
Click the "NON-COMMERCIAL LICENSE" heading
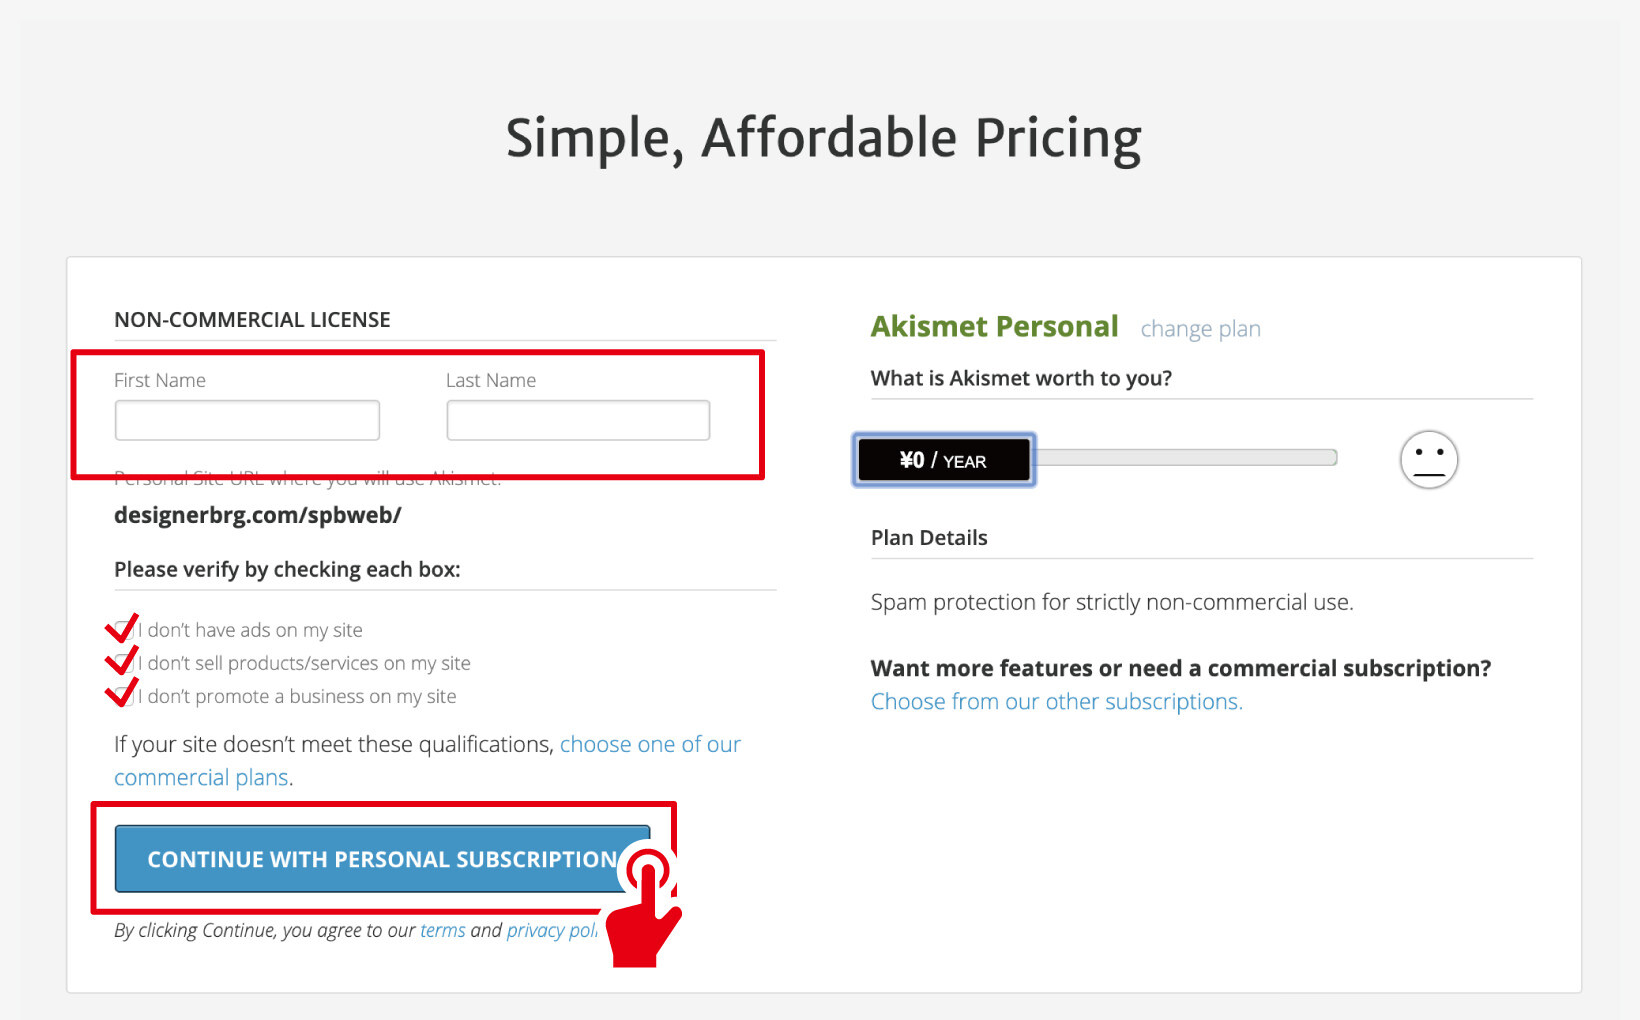tap(252, 320)
